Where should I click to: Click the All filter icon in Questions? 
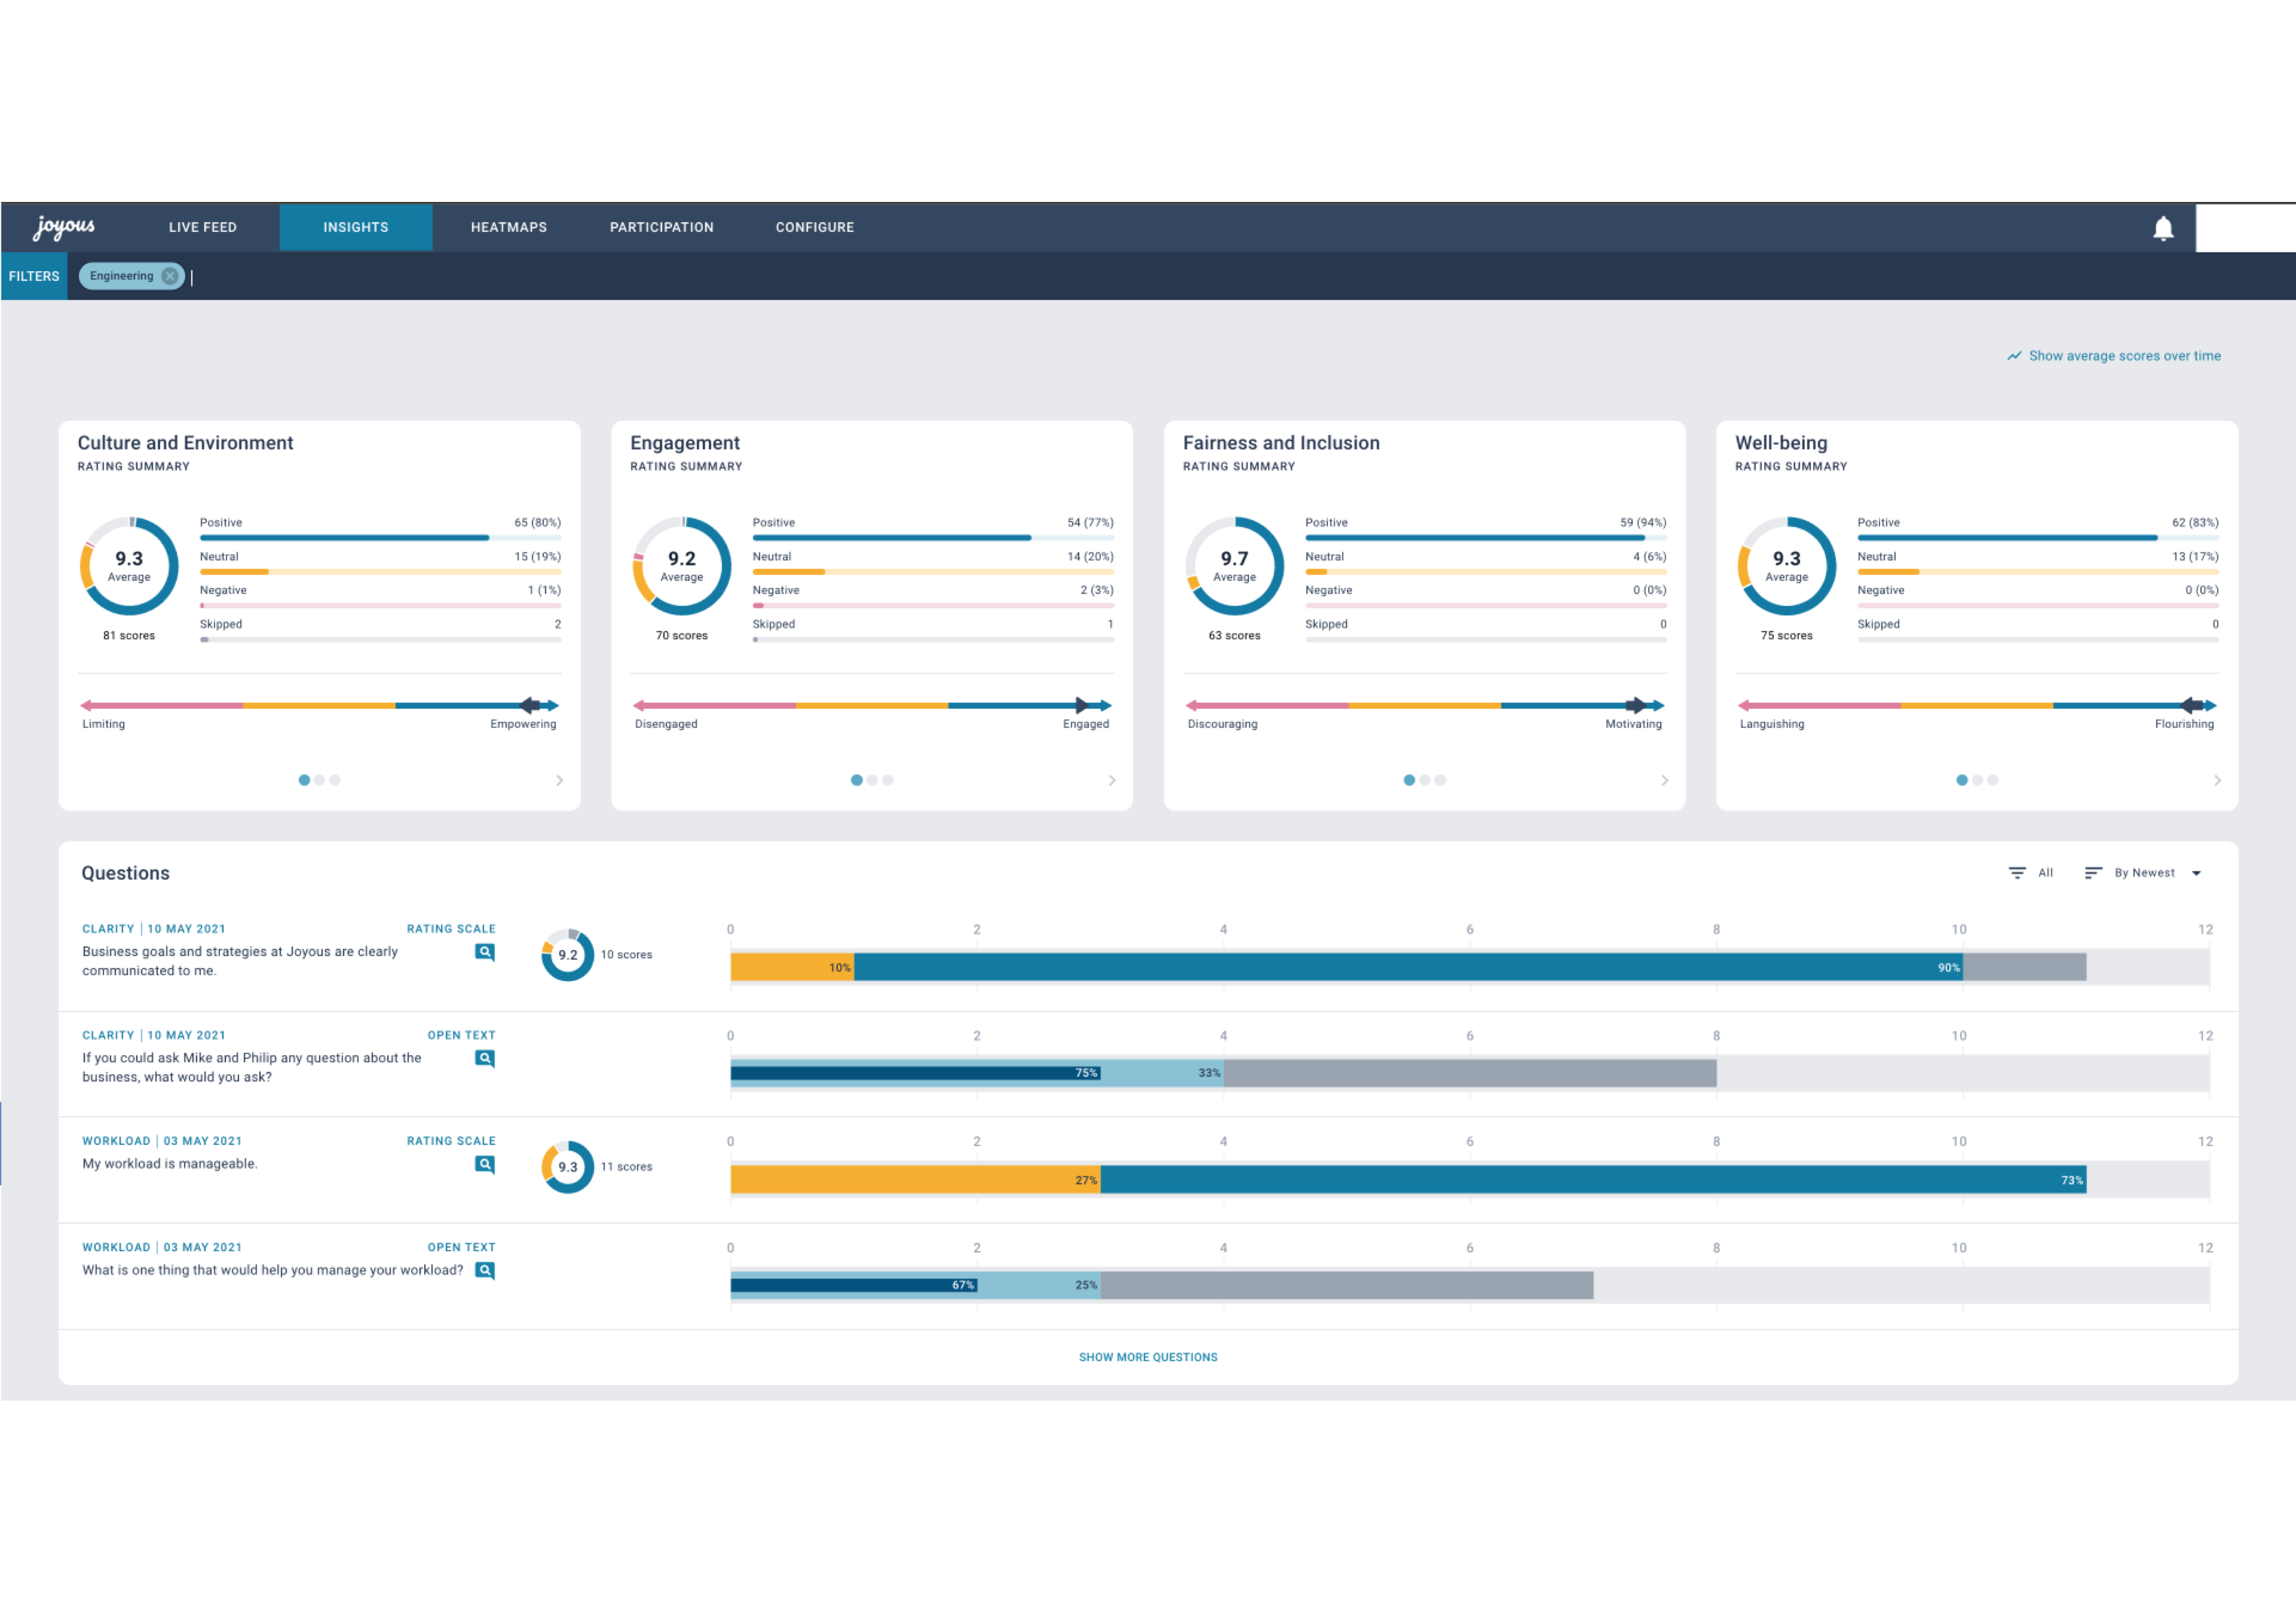click(2017, 873)
